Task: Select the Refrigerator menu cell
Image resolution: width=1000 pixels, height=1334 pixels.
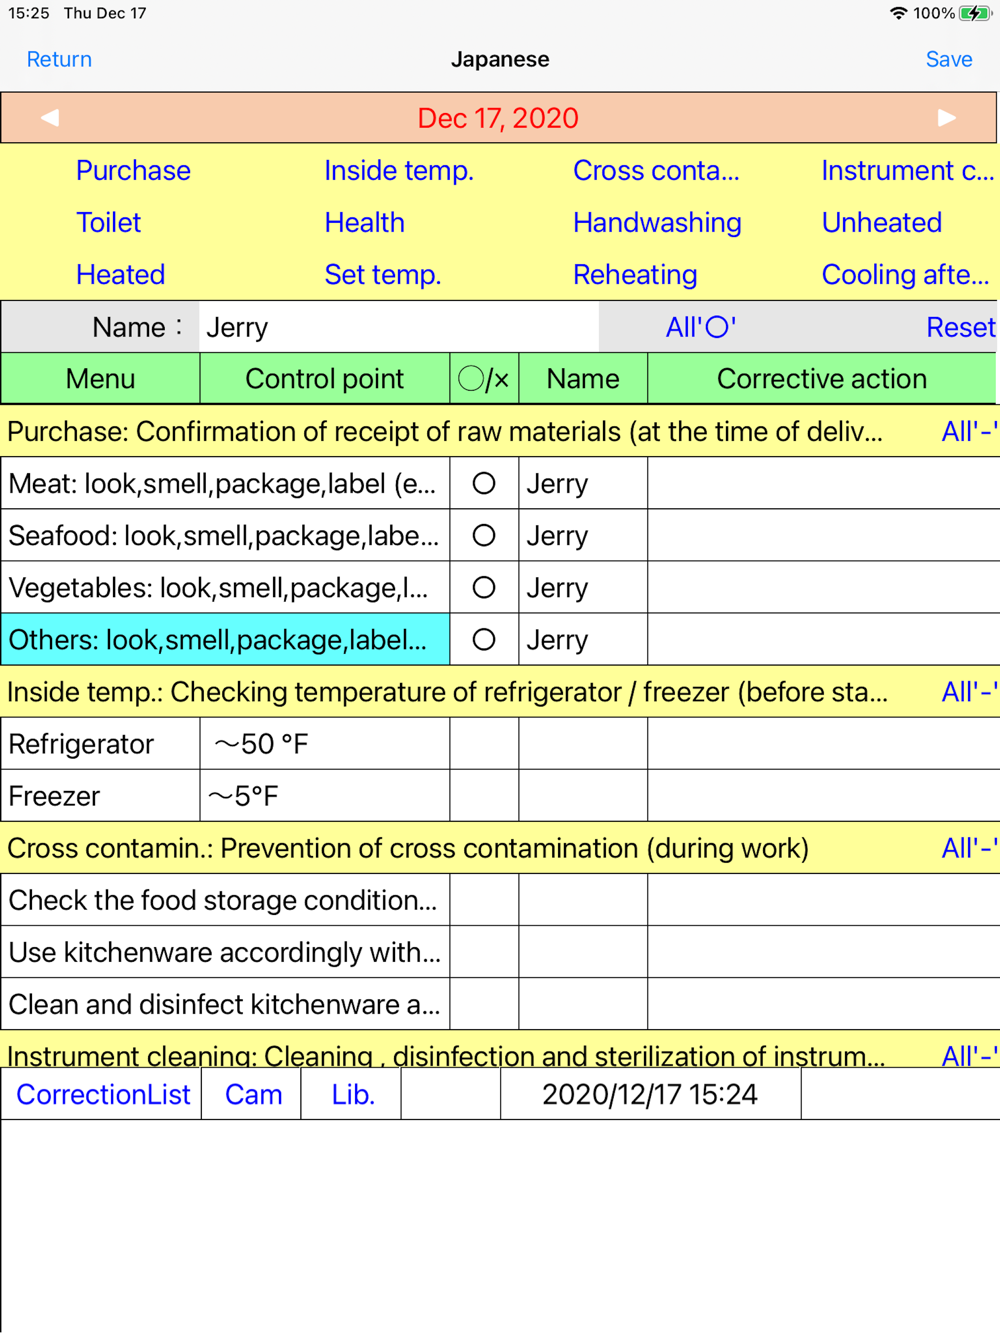Action: [100, 744]
